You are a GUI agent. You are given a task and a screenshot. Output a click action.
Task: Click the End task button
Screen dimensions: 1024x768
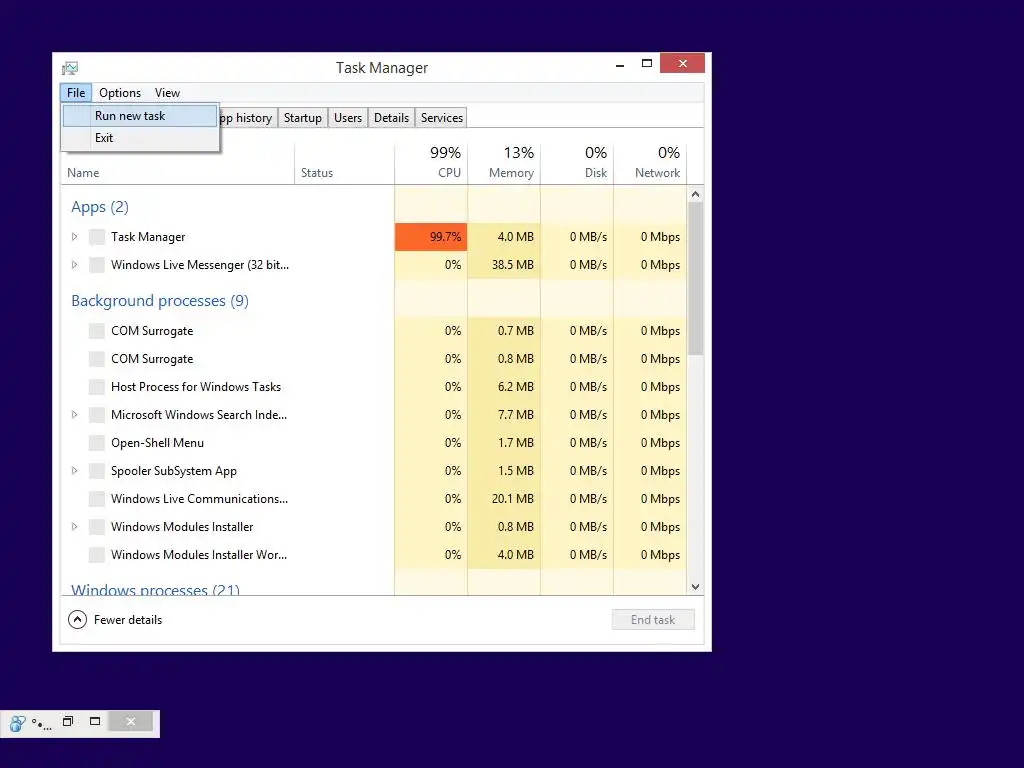[653, 620]
